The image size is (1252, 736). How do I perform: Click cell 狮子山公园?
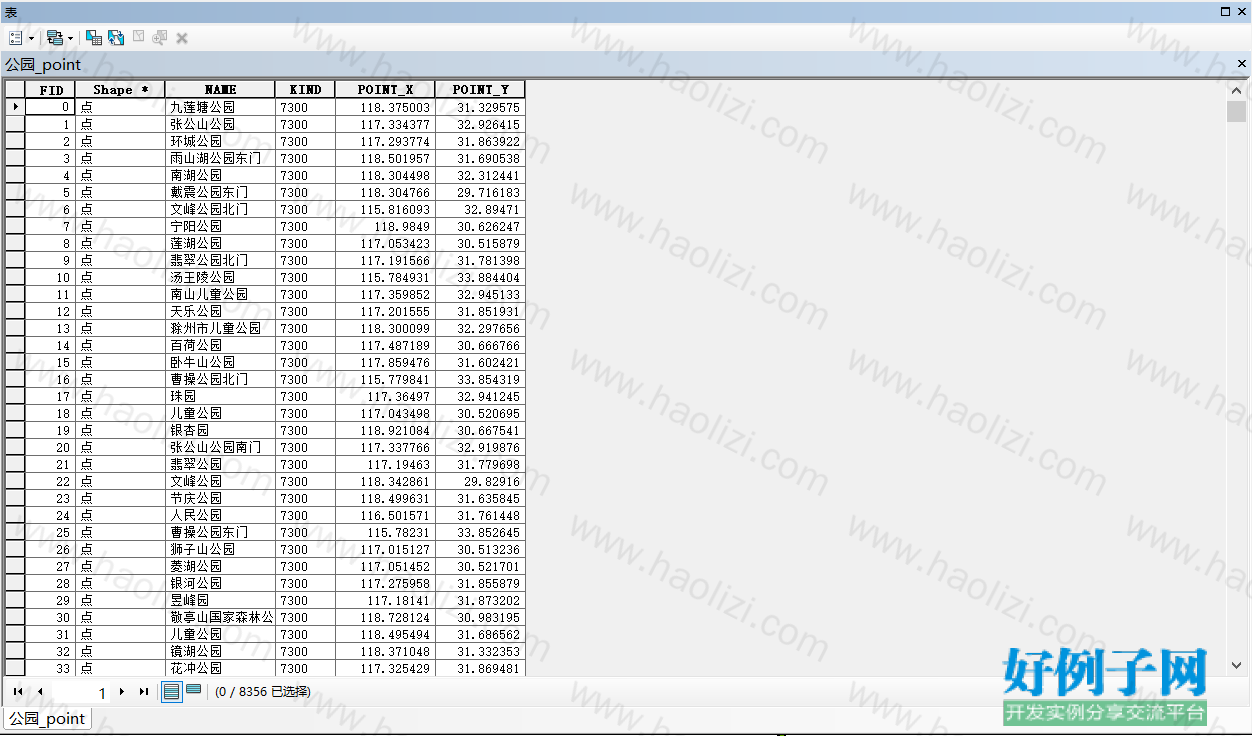pyautogui.click(x=220, y=549)
